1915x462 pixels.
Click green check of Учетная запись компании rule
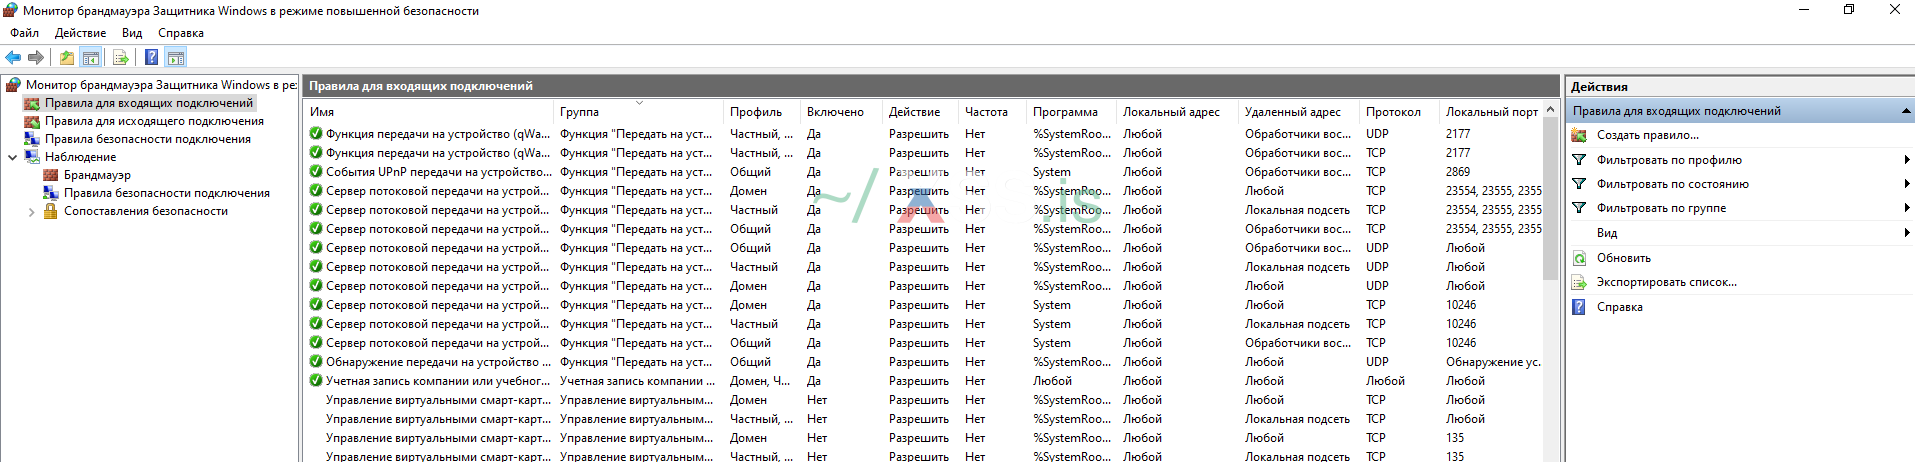(316, 381)
